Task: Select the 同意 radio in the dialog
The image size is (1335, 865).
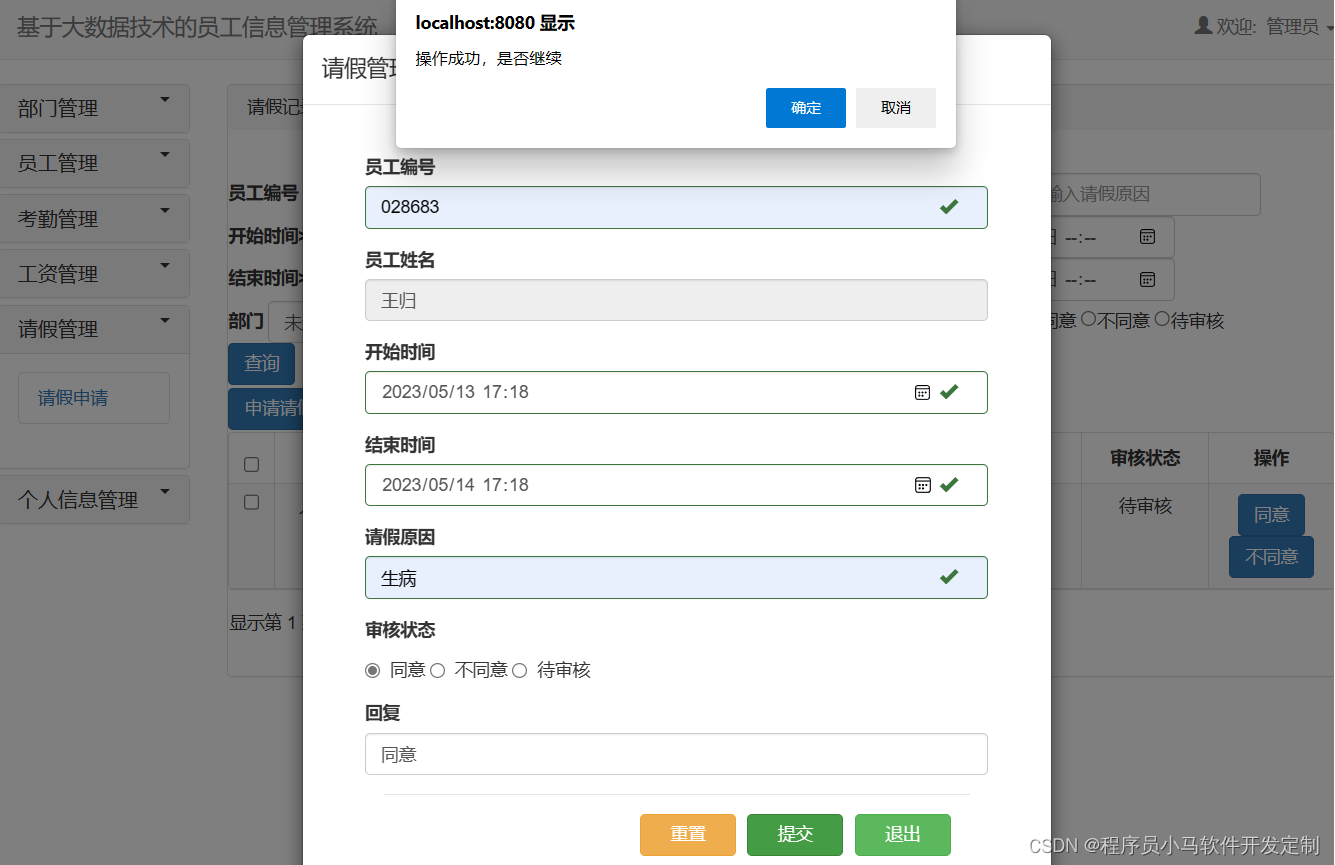Action: [372, 670]
